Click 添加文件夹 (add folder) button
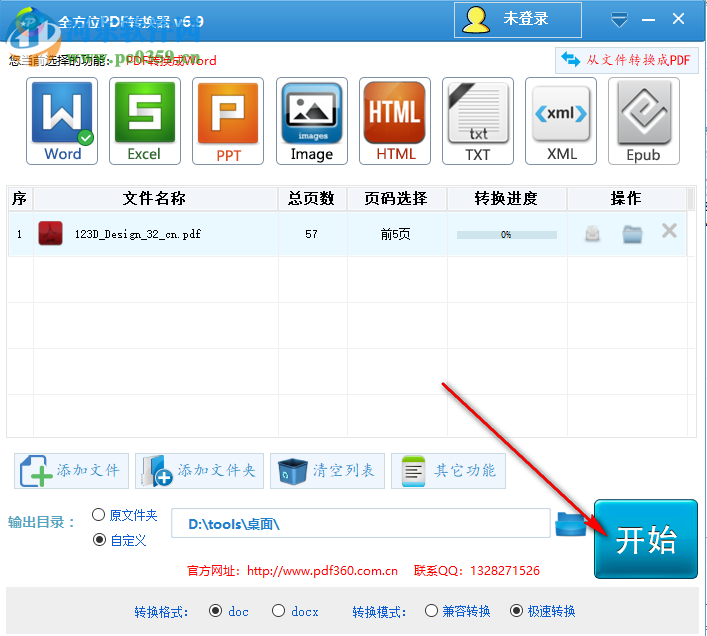This screenshot has height=636, width=707. pos(199,471)
